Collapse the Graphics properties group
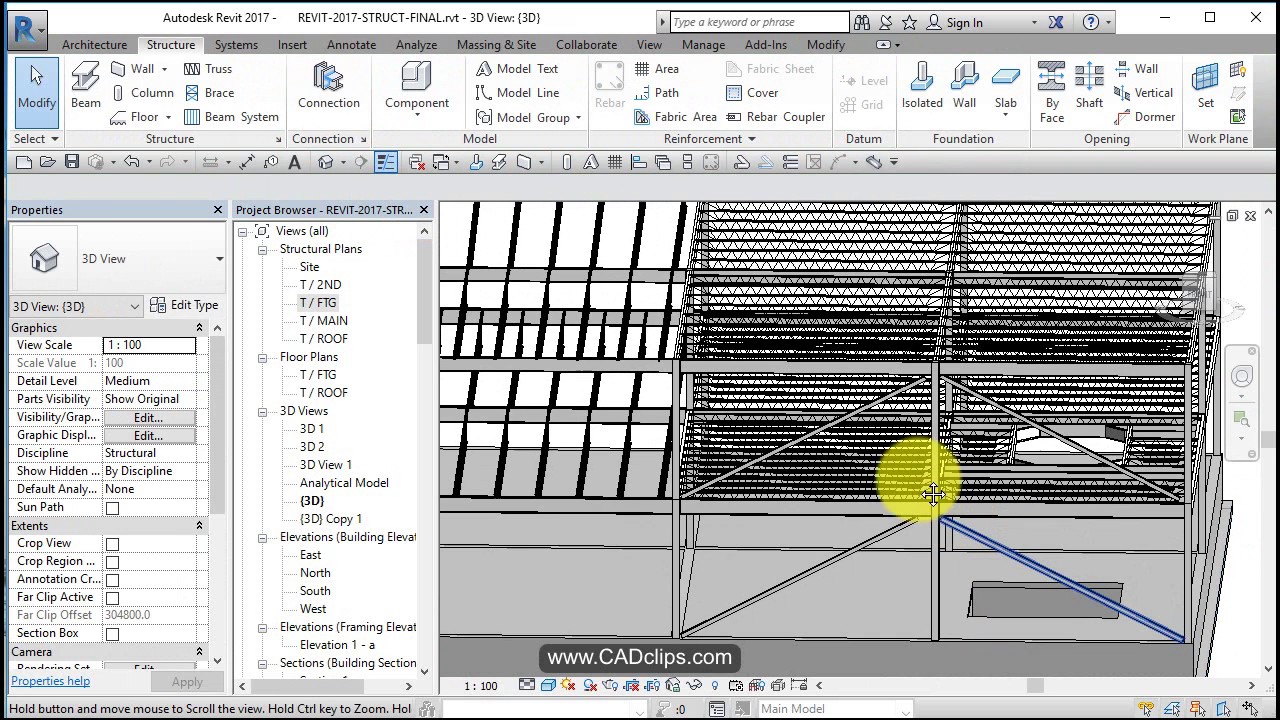 199,328
